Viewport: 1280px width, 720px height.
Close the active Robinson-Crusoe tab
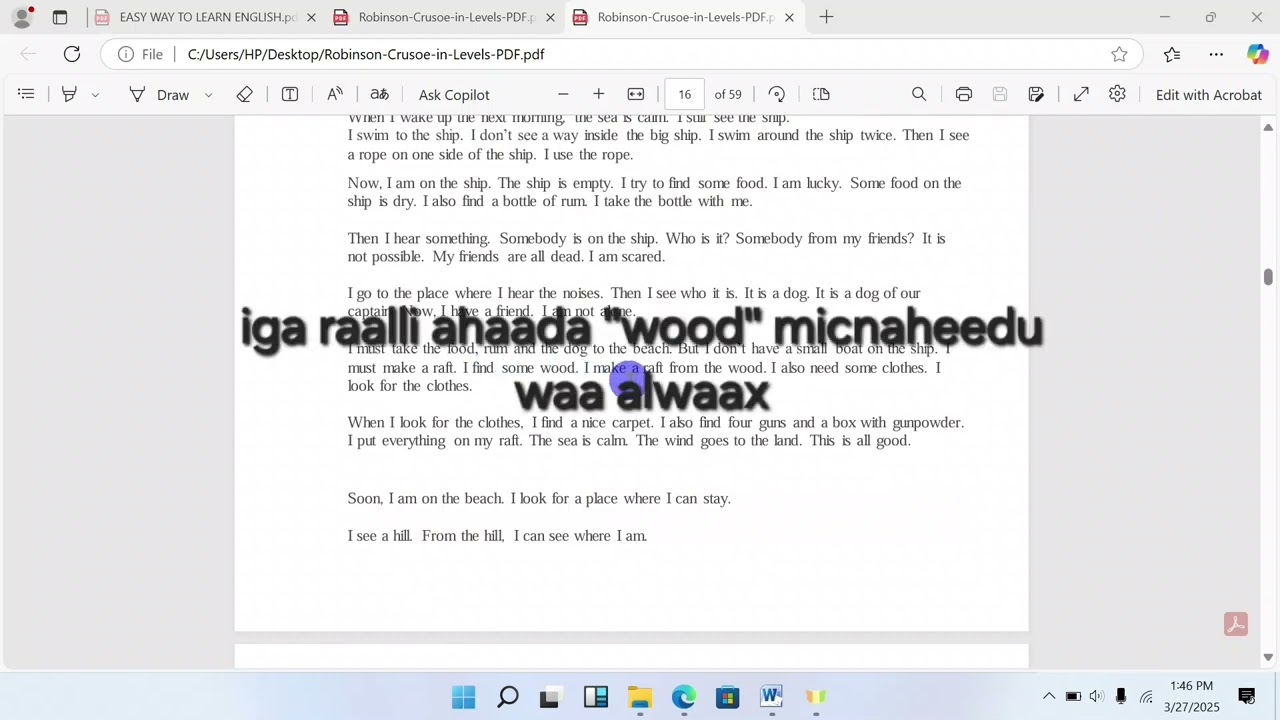[789, 17]
